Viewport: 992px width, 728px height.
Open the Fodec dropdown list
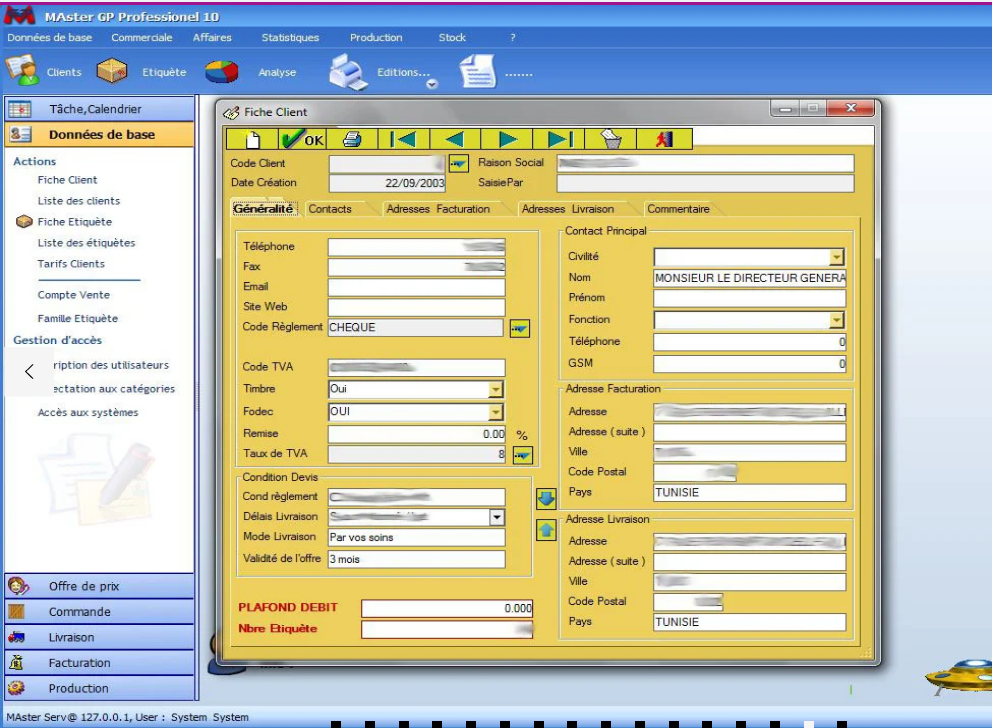click(x=496, y=412)
